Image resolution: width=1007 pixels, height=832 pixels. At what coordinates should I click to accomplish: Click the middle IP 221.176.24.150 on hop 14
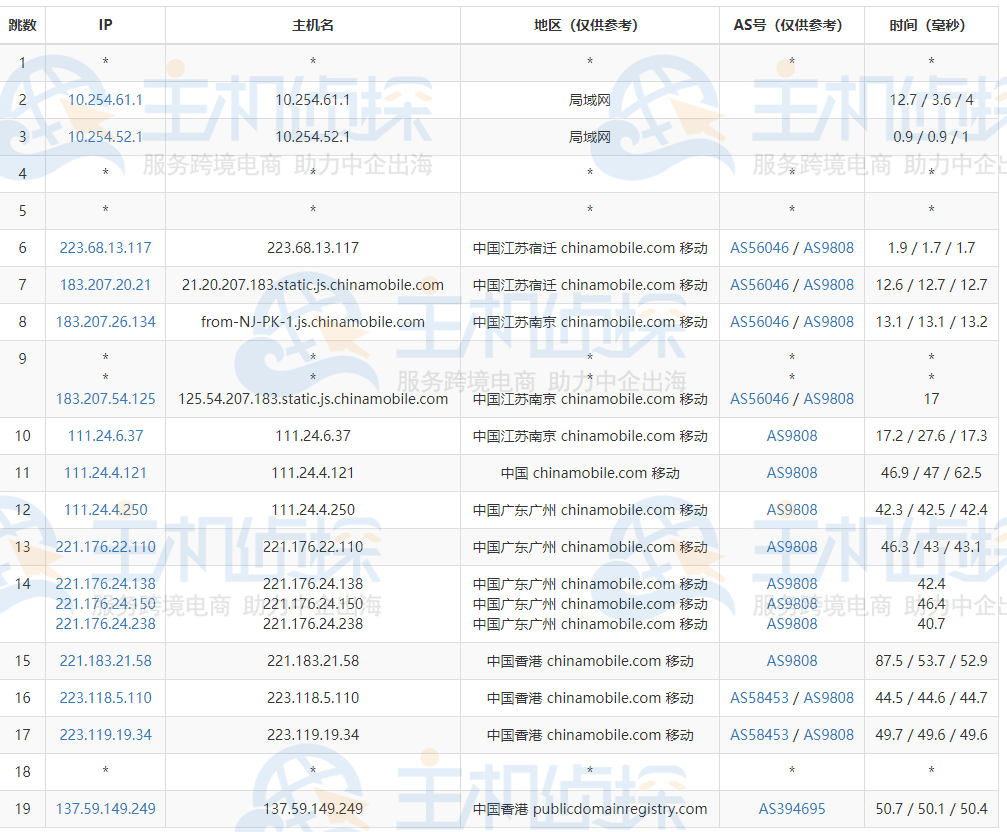104,604
